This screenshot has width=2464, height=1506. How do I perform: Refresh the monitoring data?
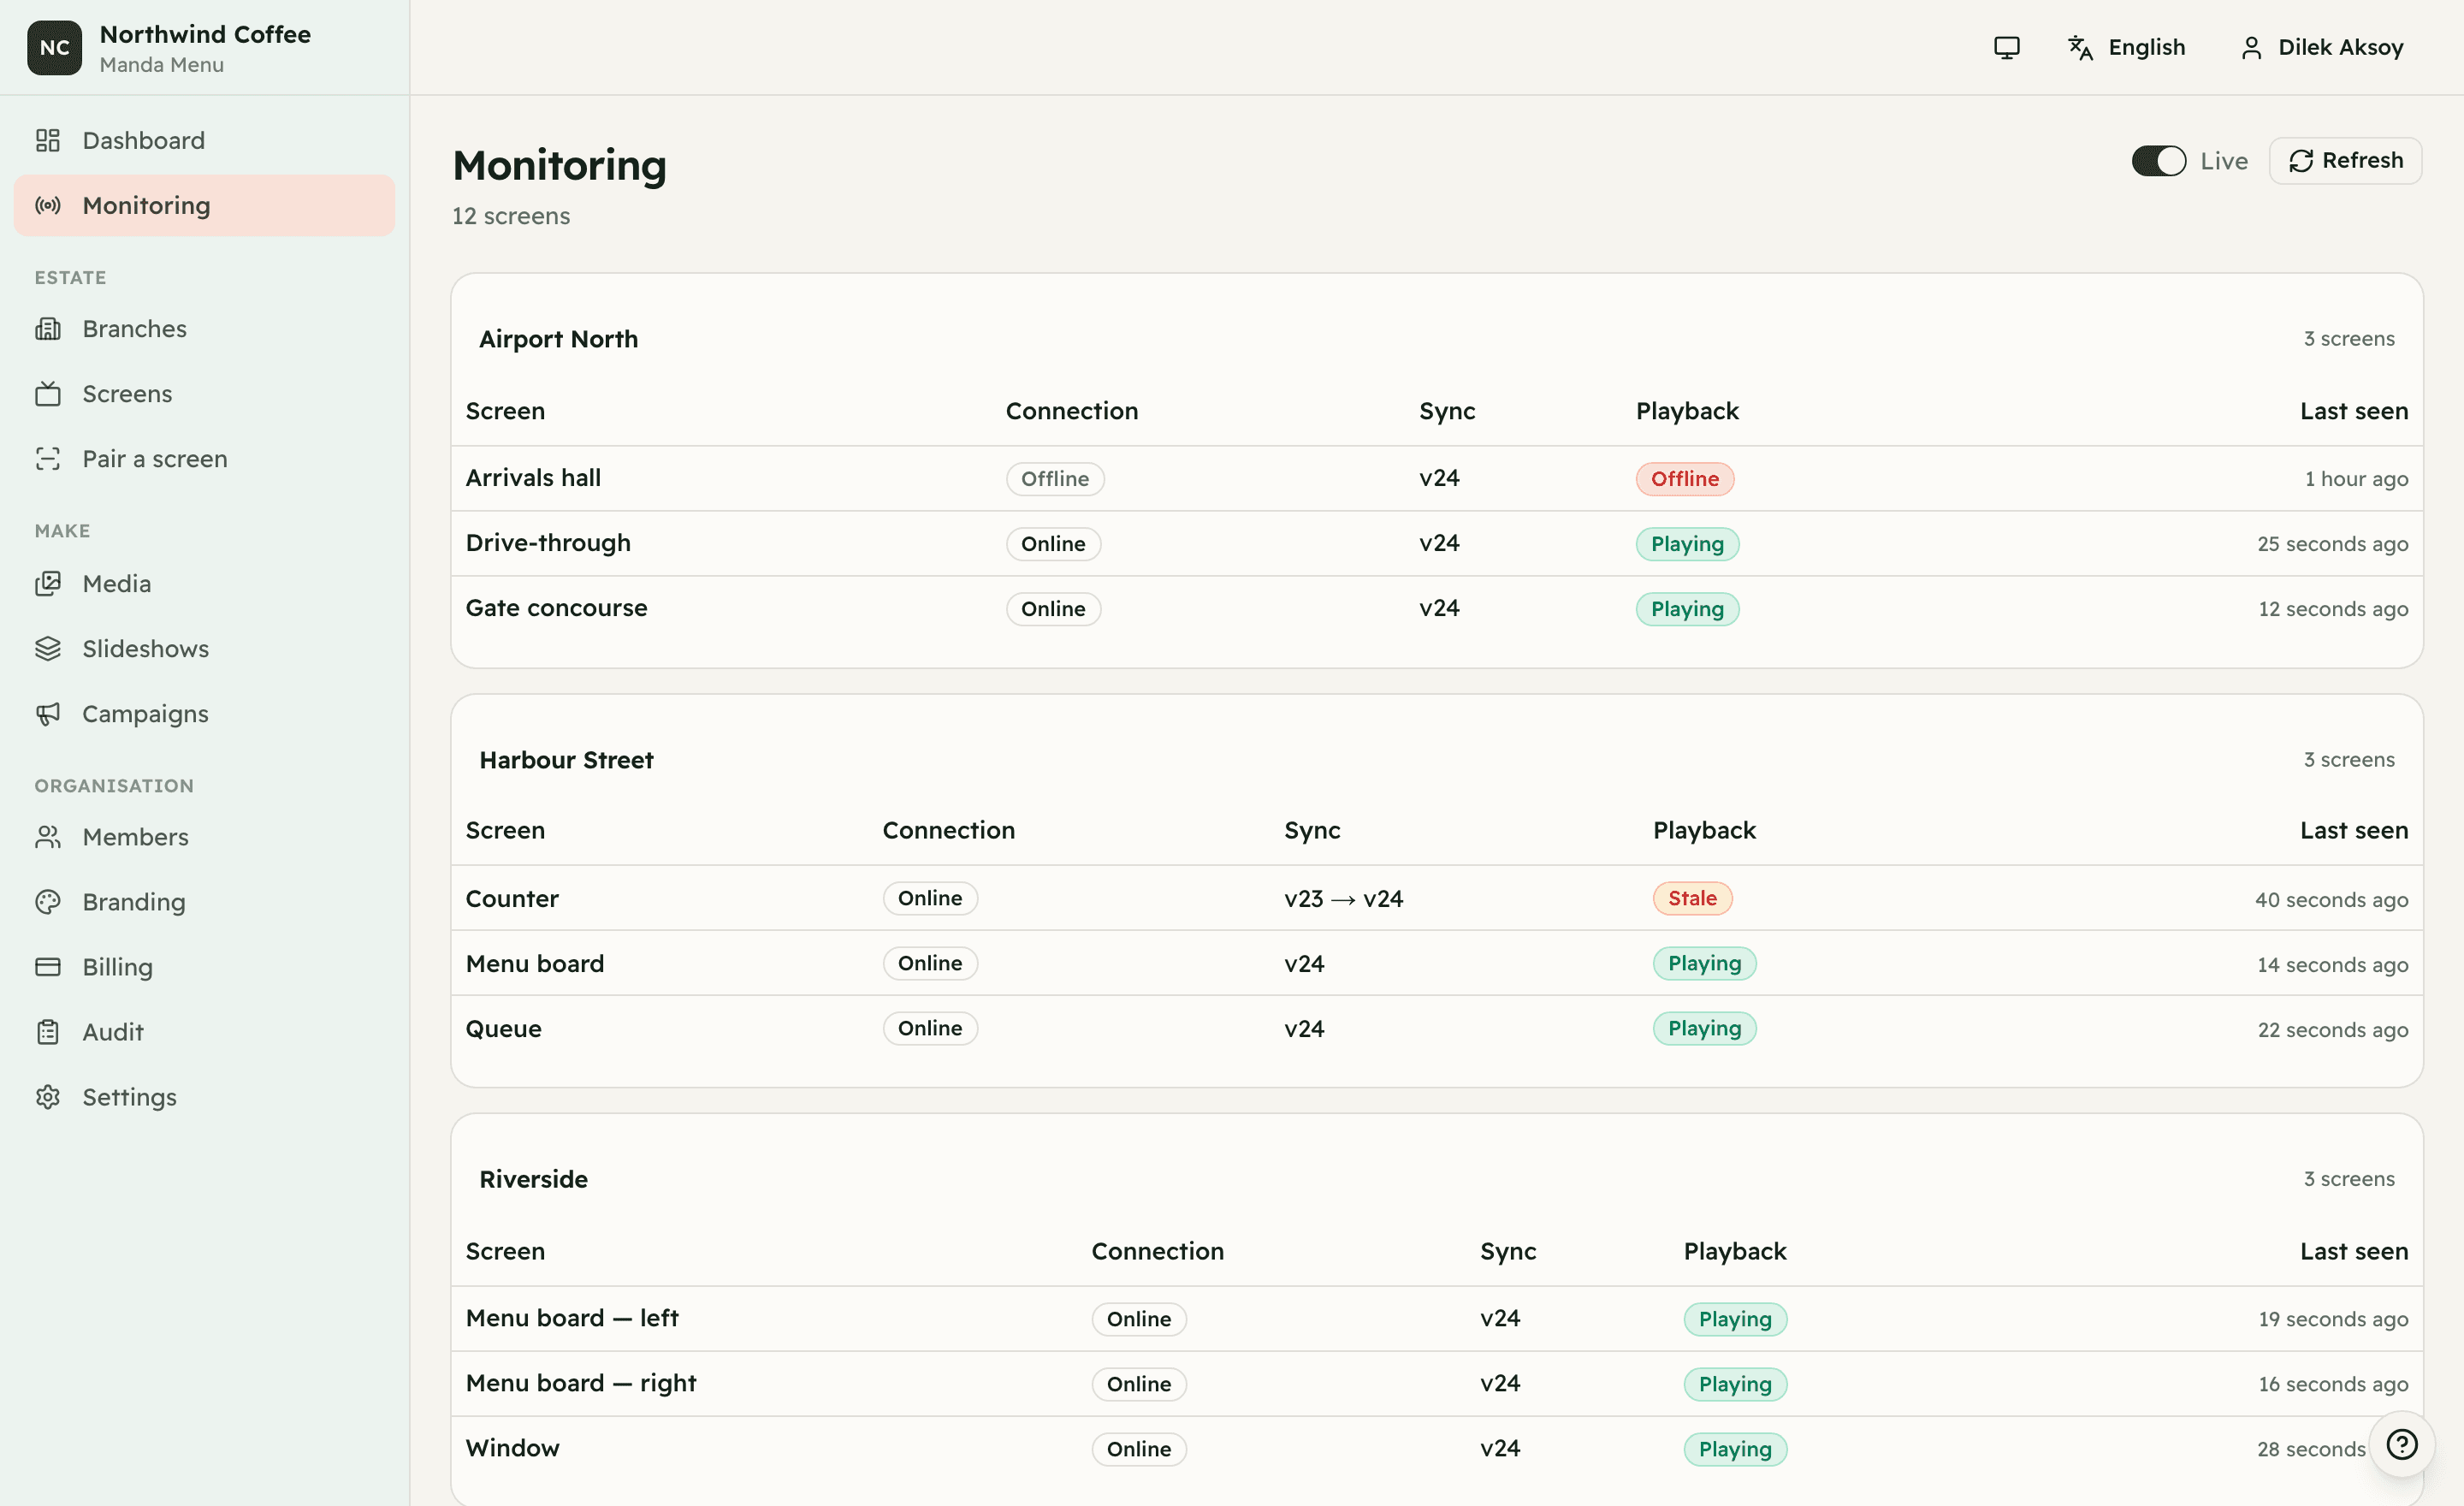(x=2345, y=161)
